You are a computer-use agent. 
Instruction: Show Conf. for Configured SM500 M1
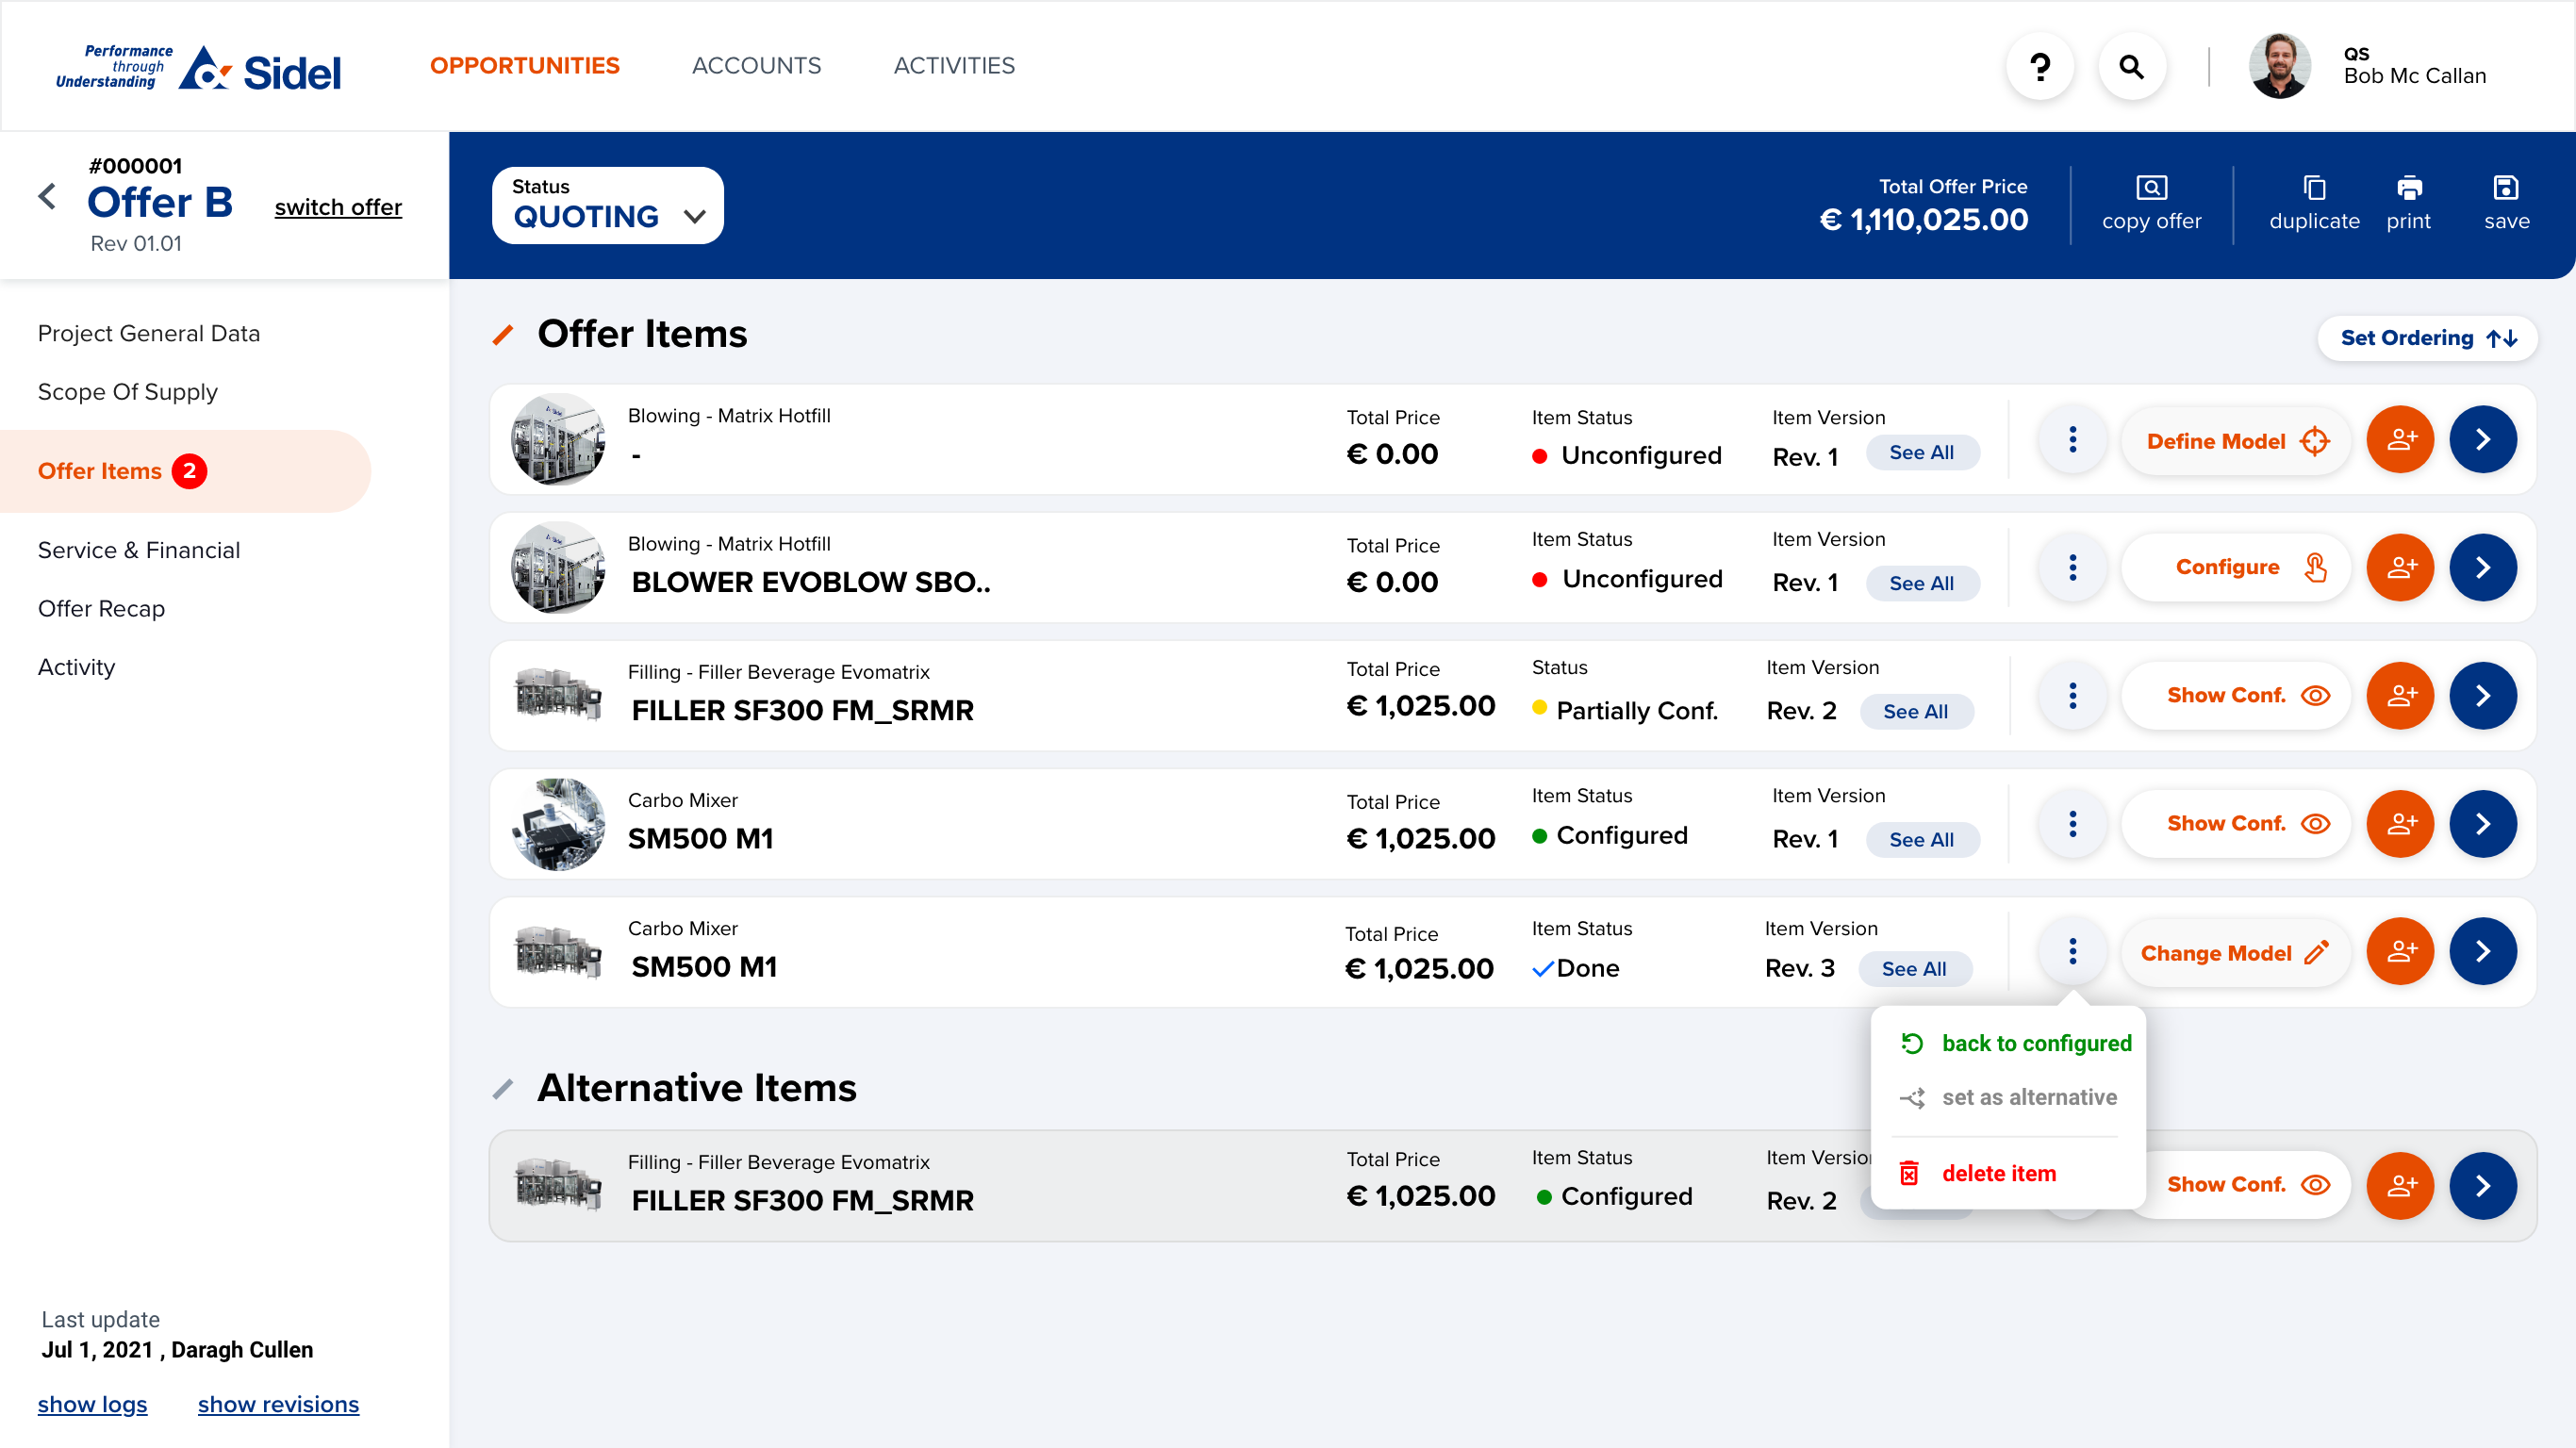[x=2236, y=823]
